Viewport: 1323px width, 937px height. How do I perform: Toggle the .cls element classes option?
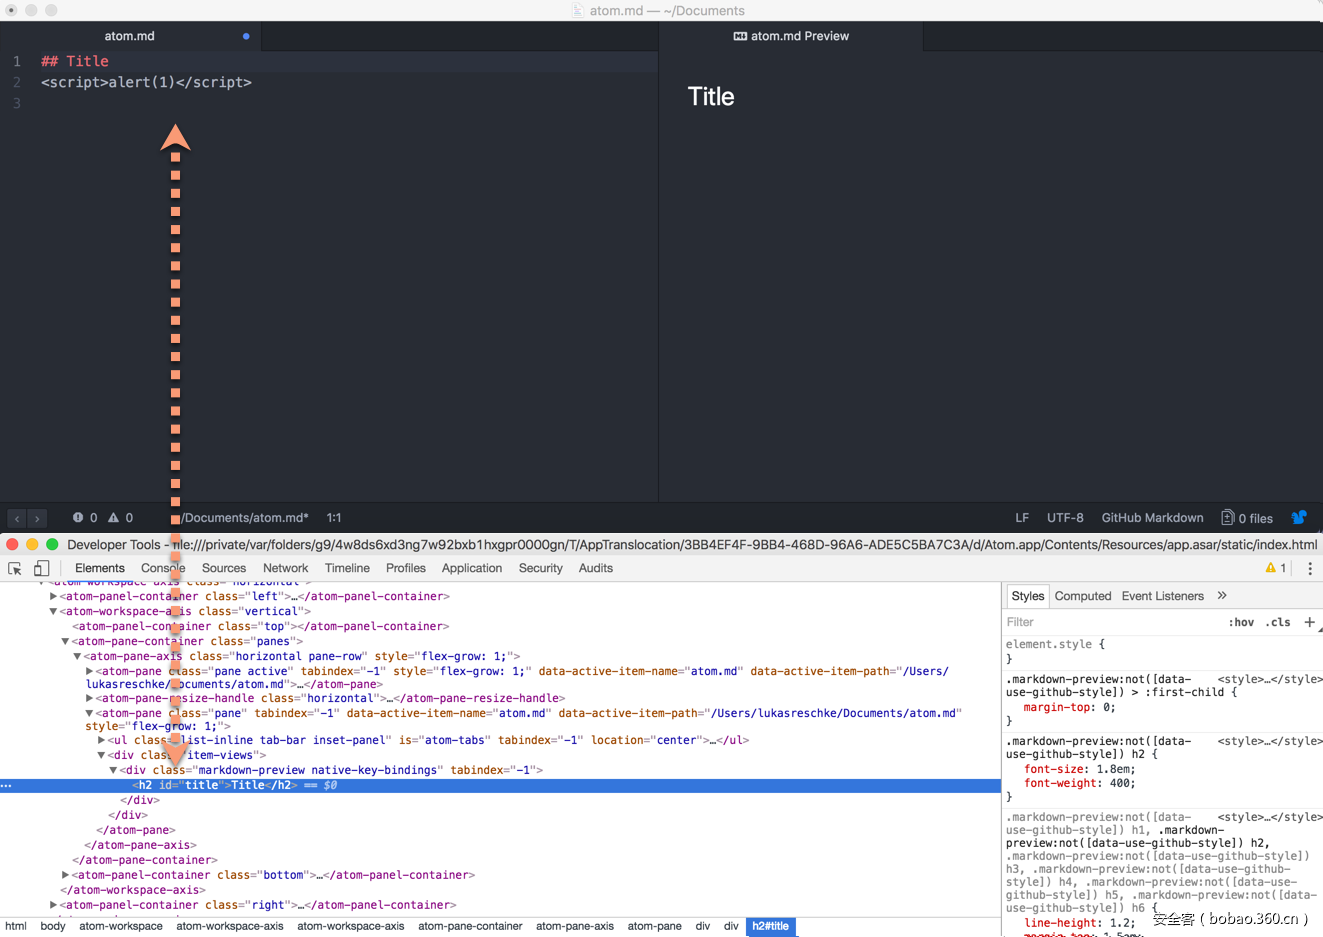pyautogui.click(x=1278, y=622)
